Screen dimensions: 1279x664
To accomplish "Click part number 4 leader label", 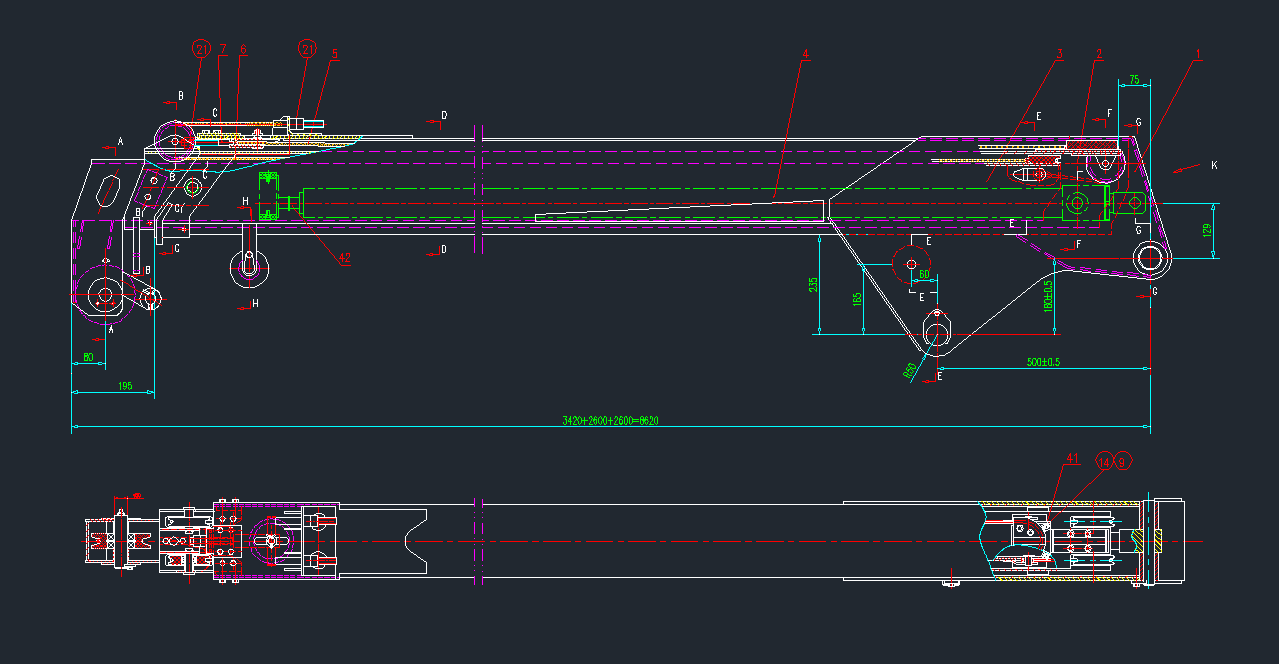I will [x=804, y=54].
